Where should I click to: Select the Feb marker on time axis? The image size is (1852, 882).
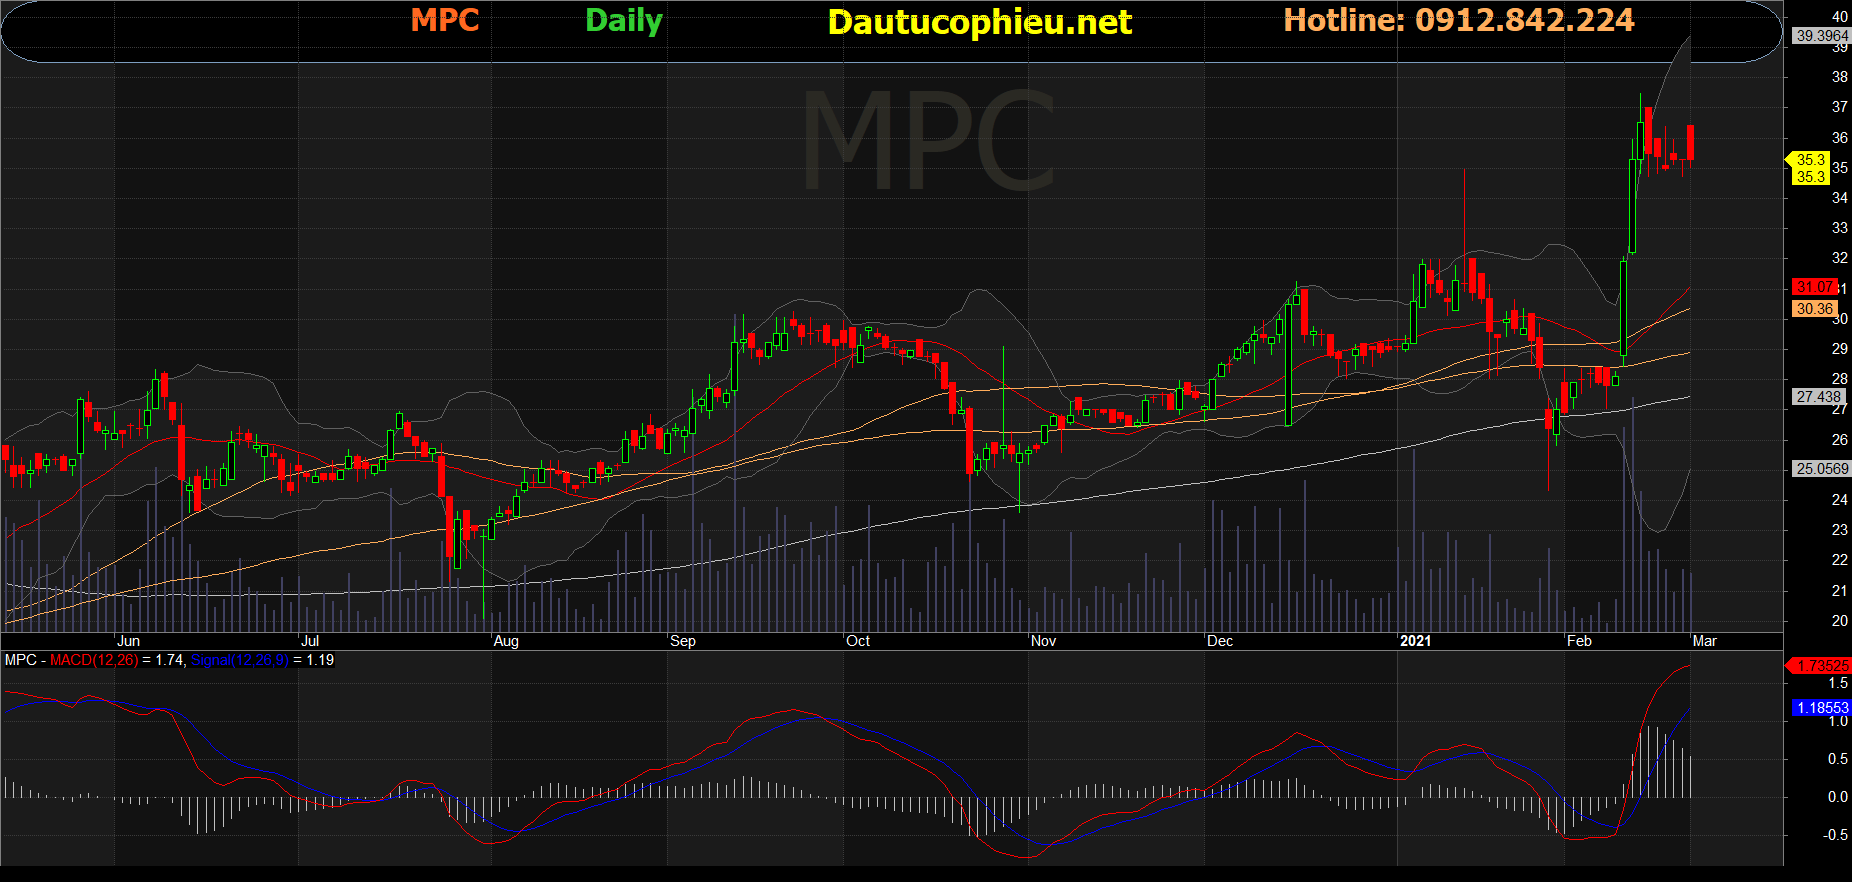[x=1579, y=641]
